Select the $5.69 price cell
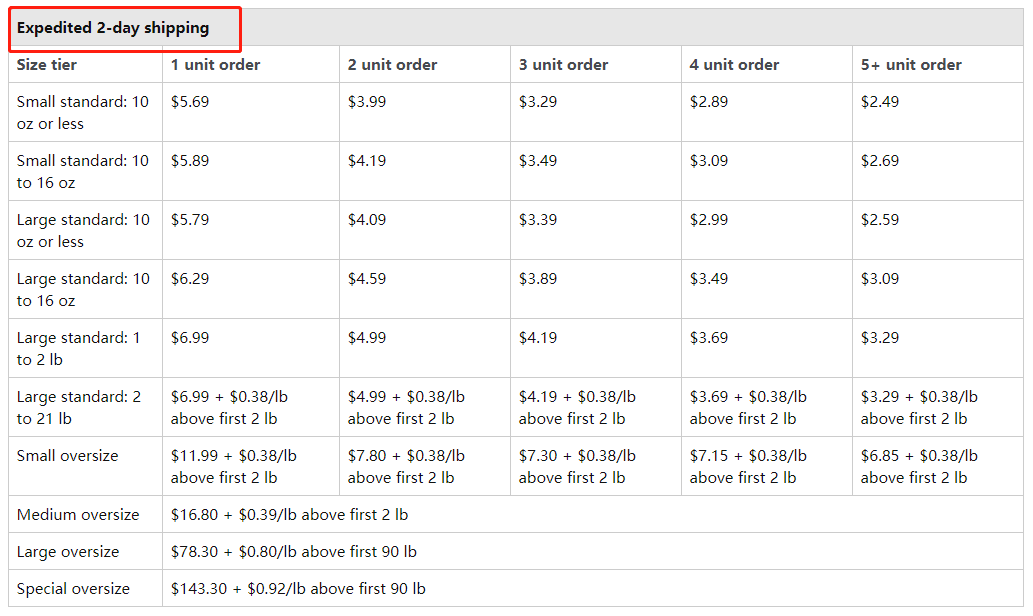Screen dimensions: 1033x616 click(190, 102)
